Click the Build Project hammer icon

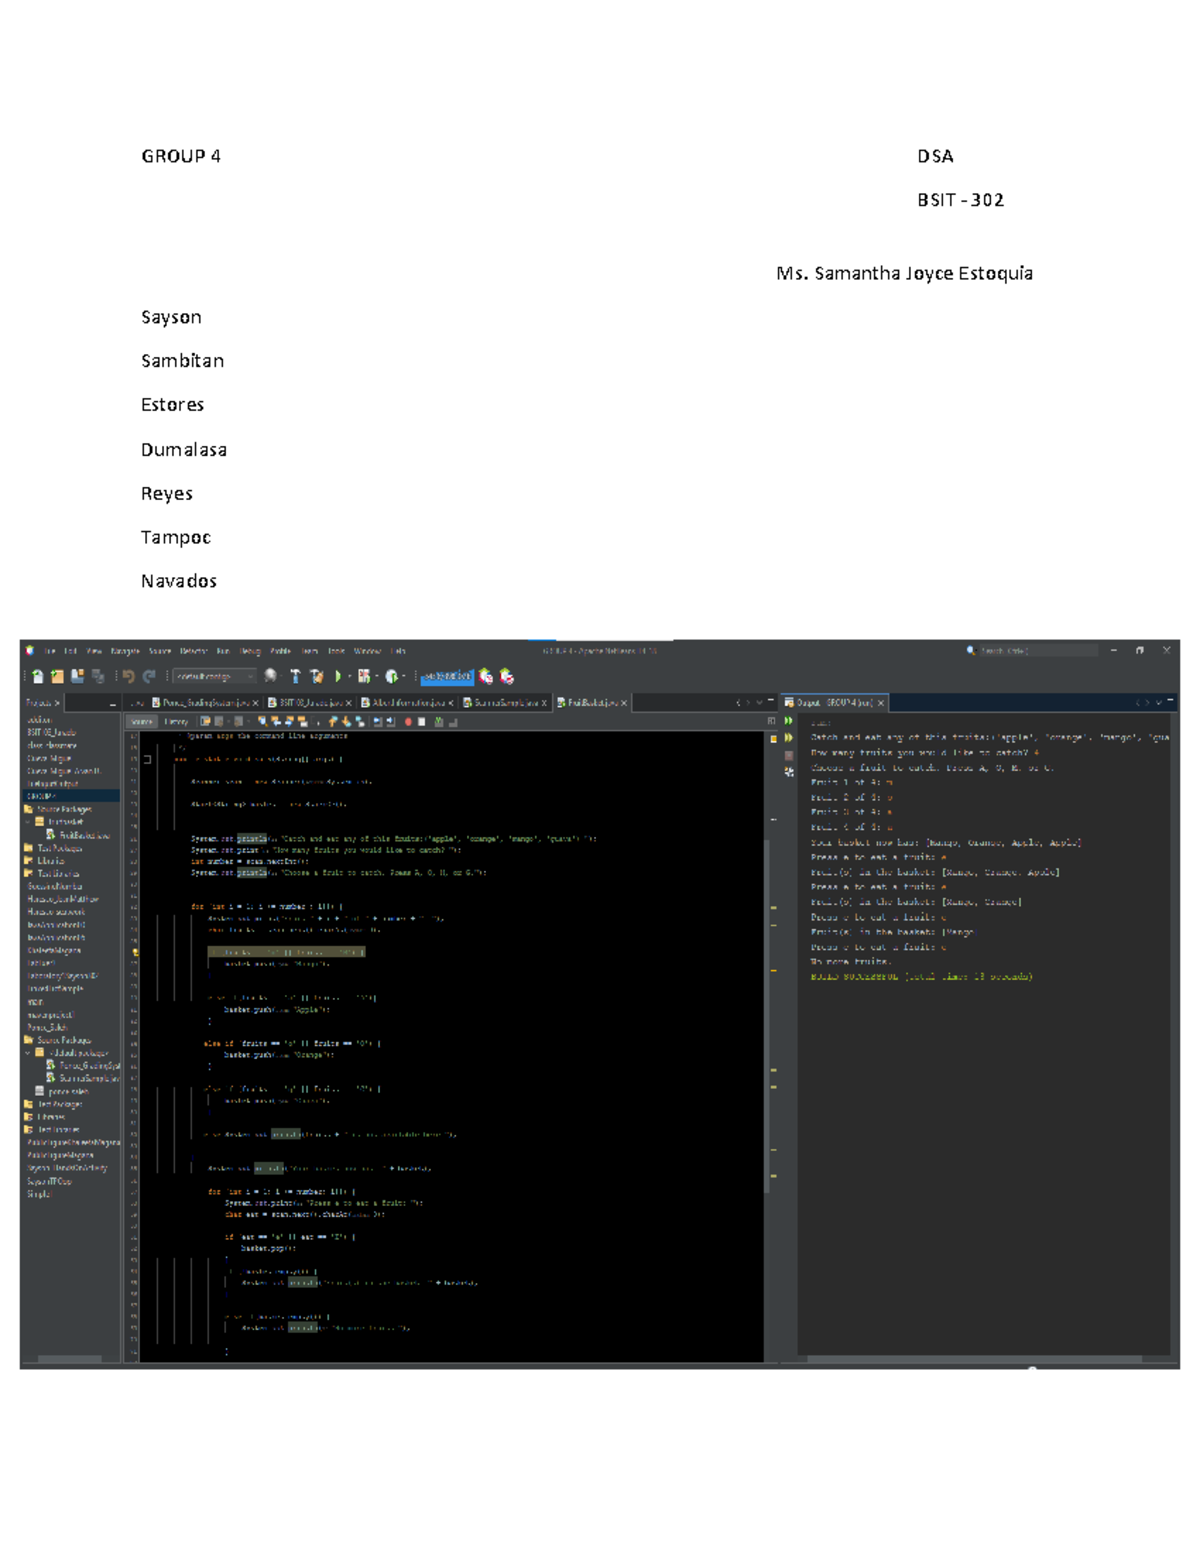[x=295, y=677]
